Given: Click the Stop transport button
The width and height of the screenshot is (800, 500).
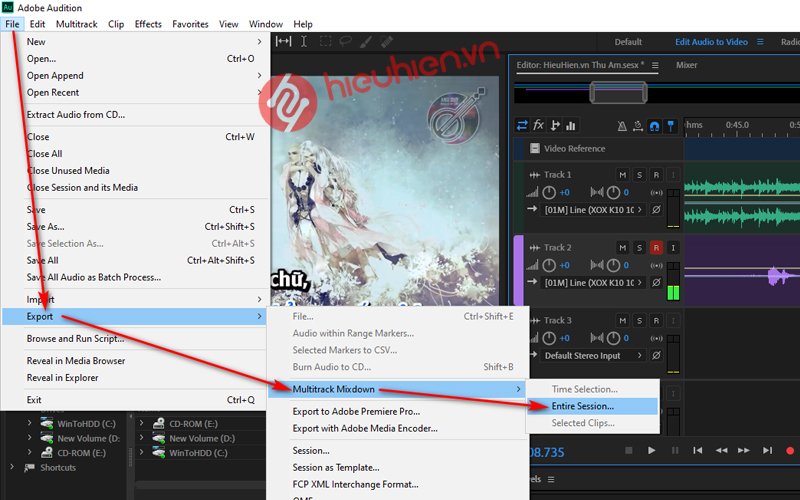Looking at the screenshot, I should click(x=629, y=451).
